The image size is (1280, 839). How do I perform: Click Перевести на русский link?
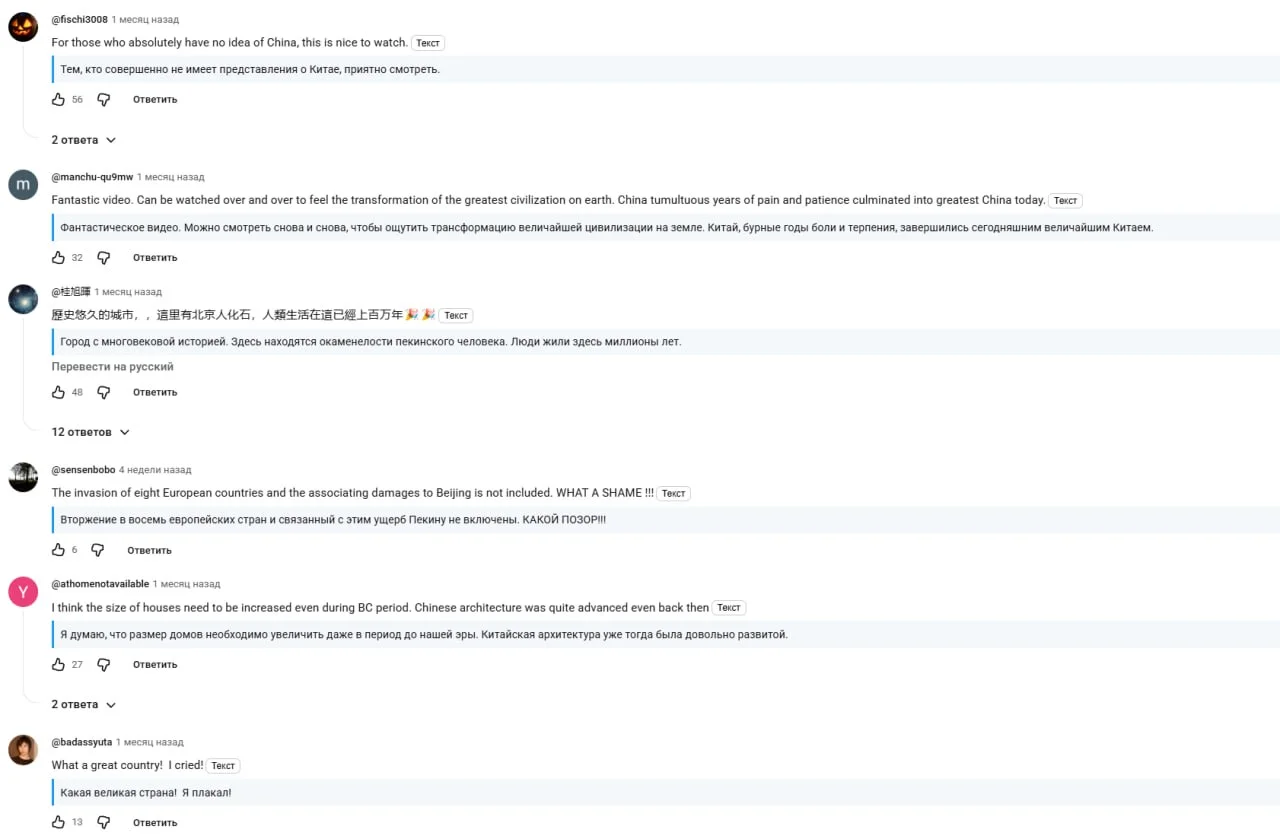tap(113, 367)
